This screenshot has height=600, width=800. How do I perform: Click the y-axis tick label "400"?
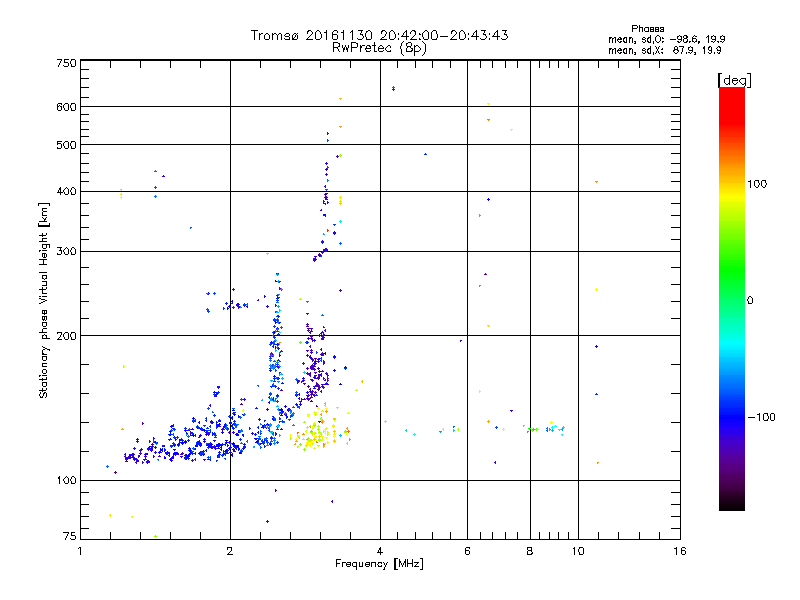click(66, 192)
